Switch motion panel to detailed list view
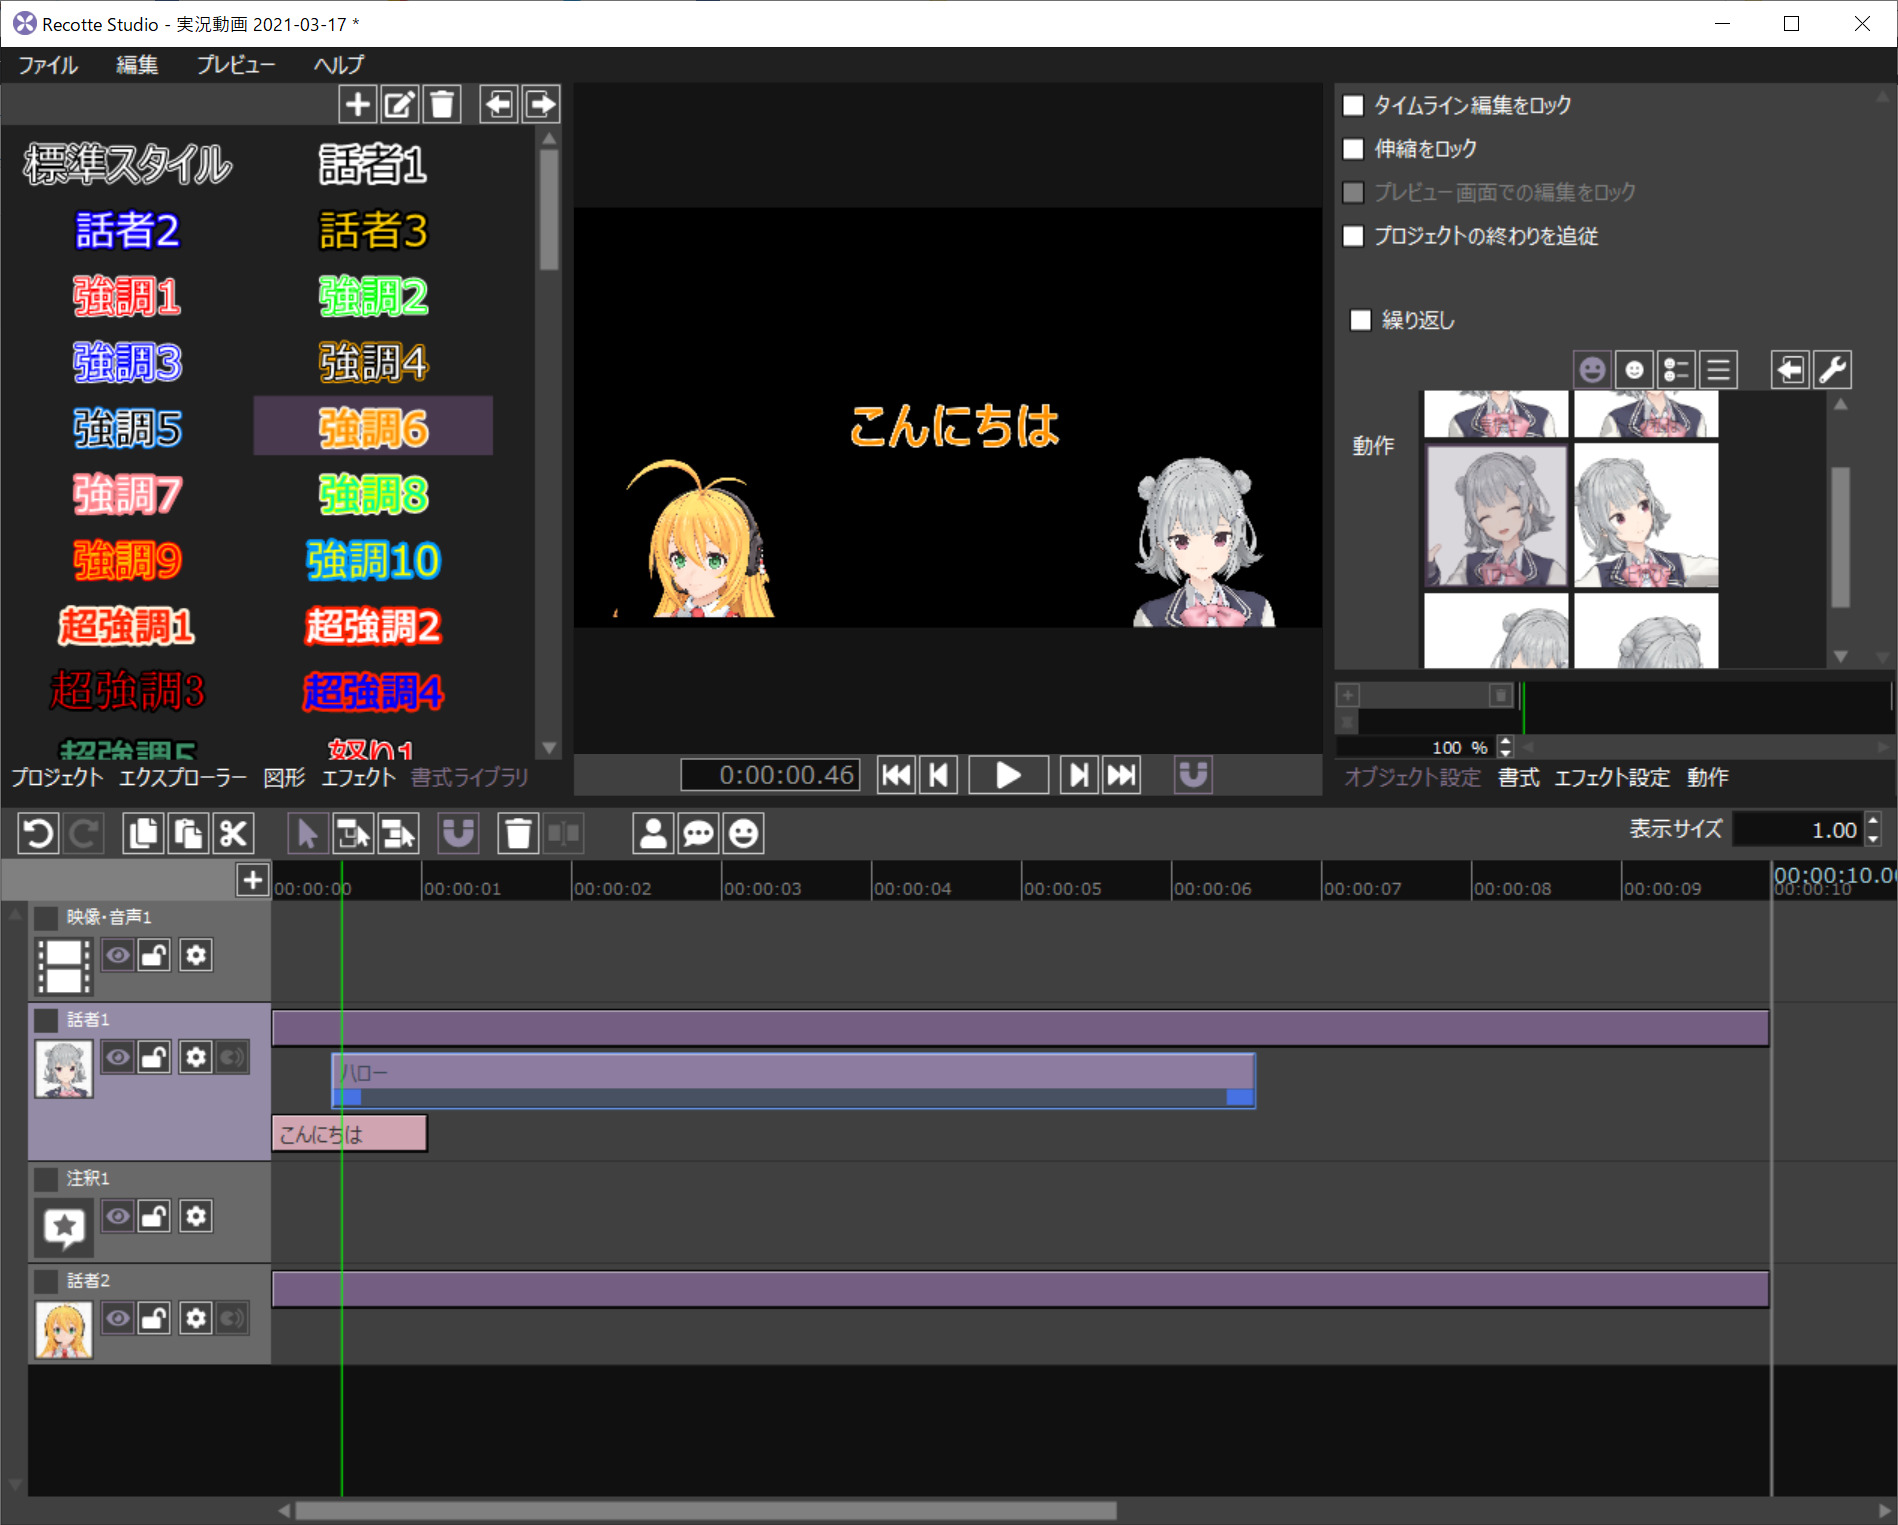The width and height of the screenshot is (1898, 1525). point(1676,370)
